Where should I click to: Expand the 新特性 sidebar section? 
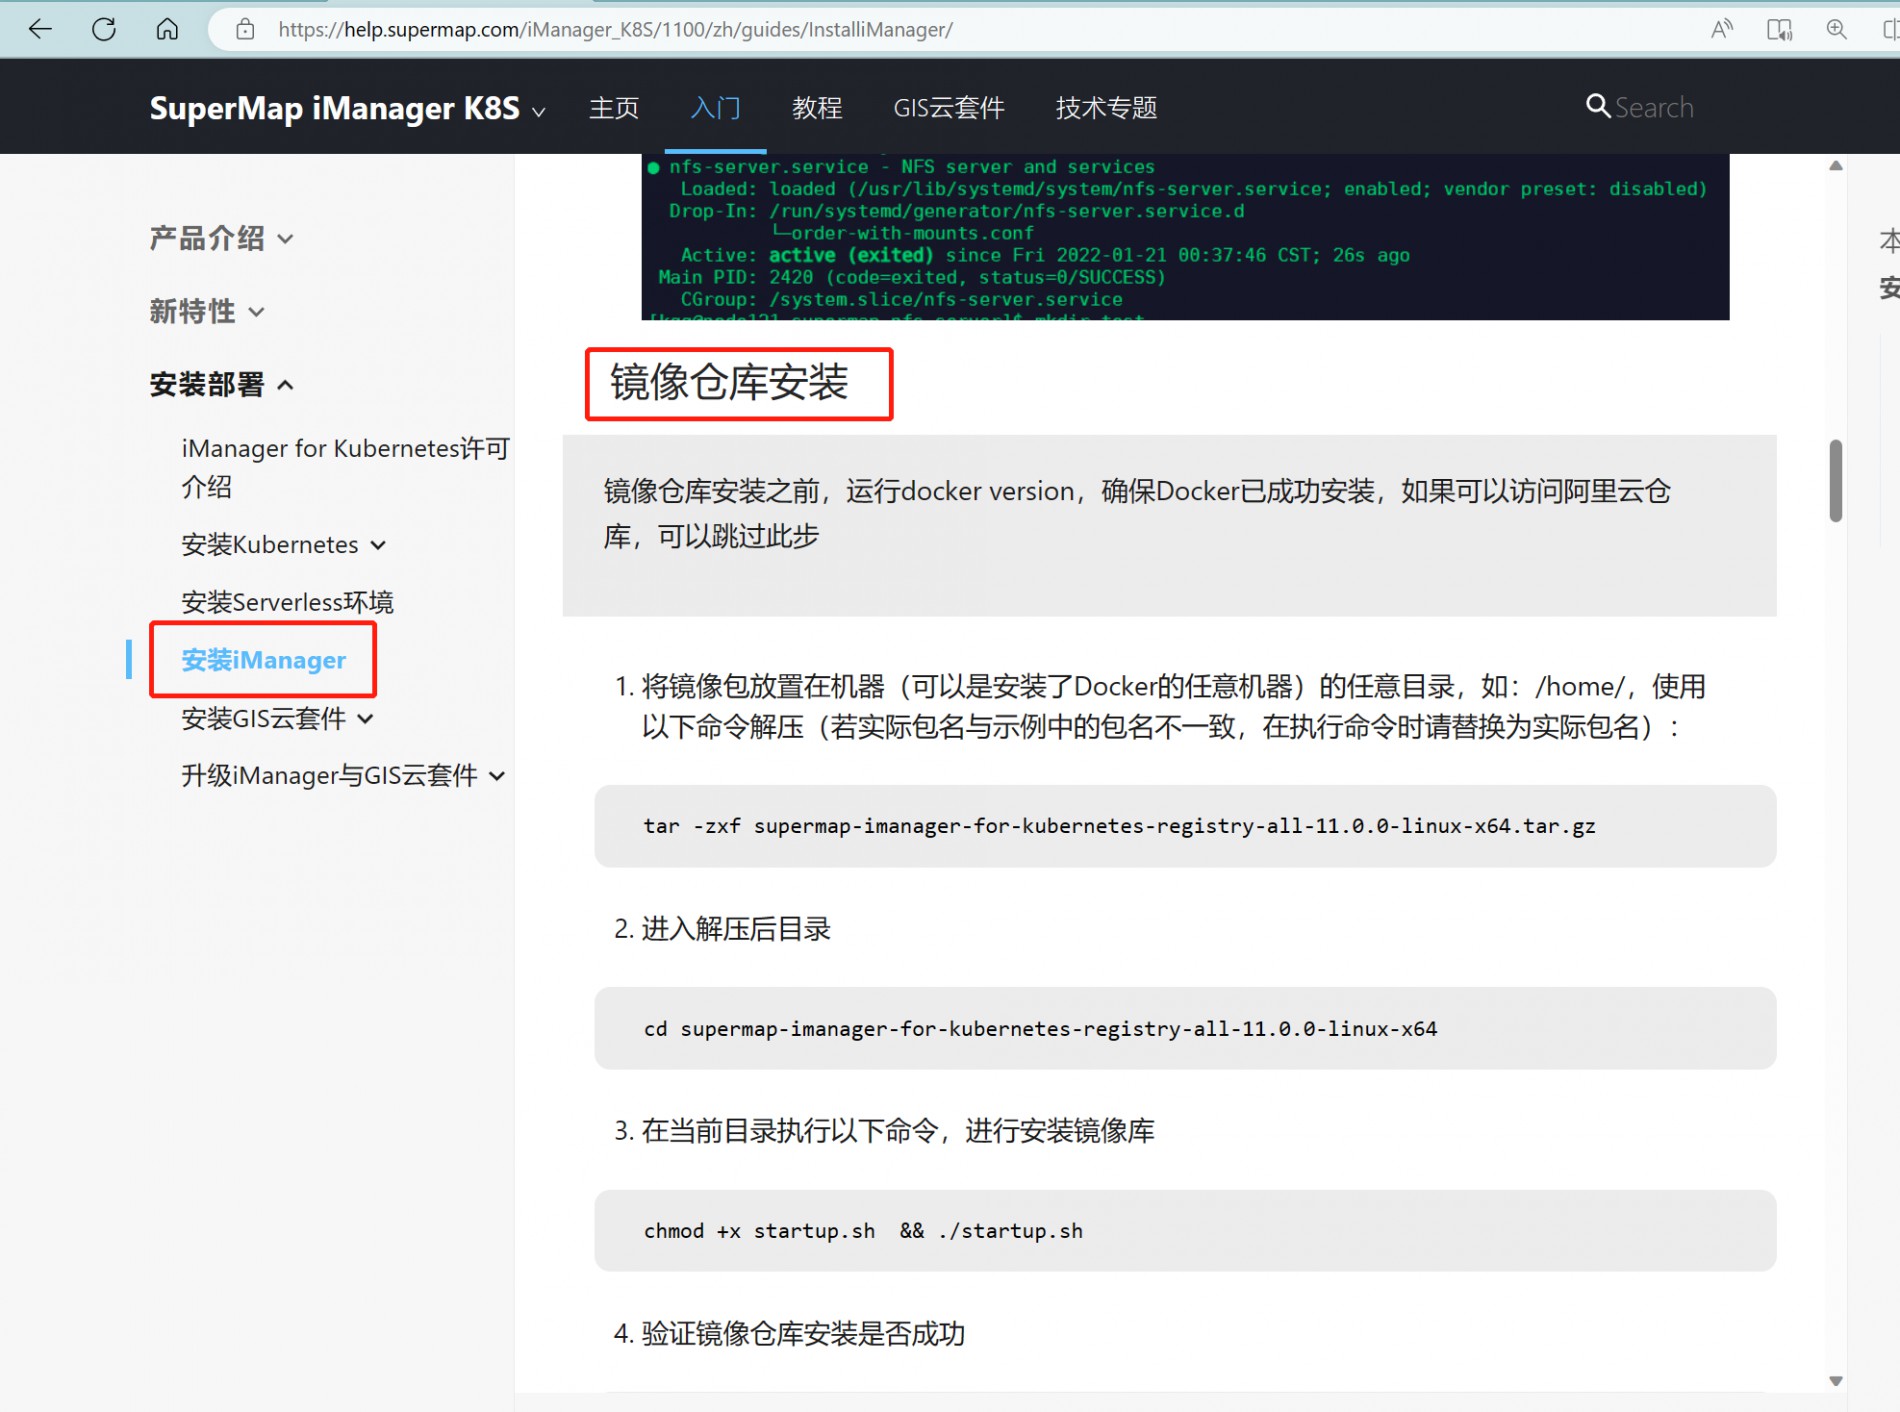point(207,311)
